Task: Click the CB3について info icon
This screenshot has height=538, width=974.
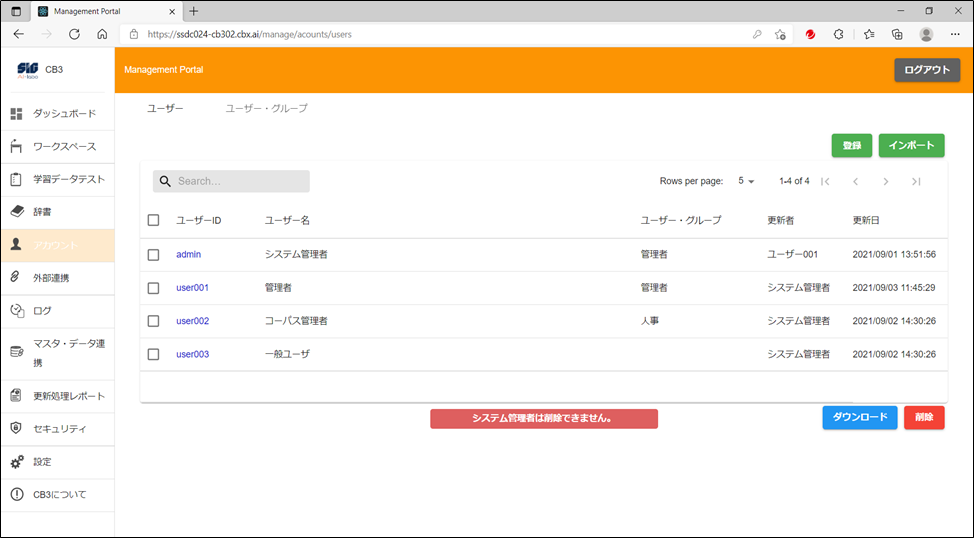Action: [x=16, y=495]
